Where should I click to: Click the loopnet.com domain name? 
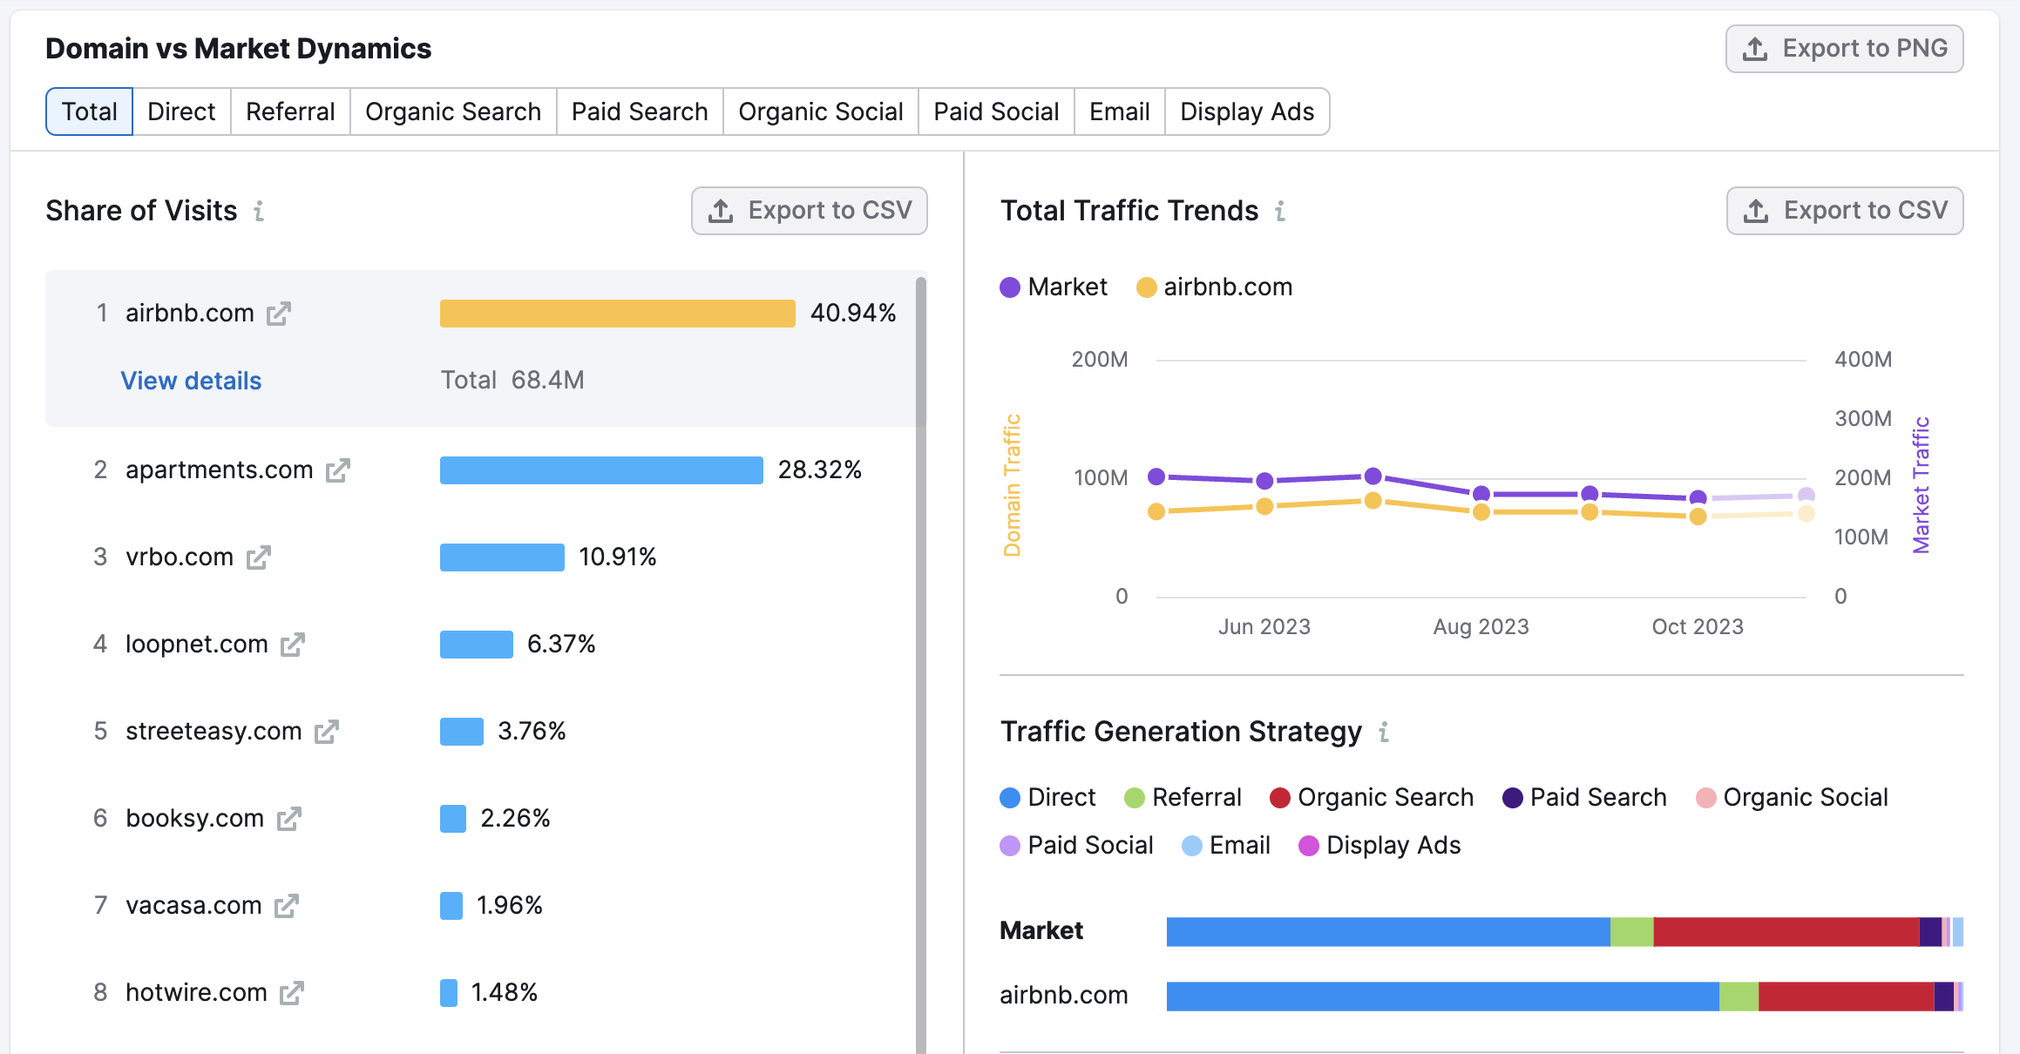click(x=196, y=644)
